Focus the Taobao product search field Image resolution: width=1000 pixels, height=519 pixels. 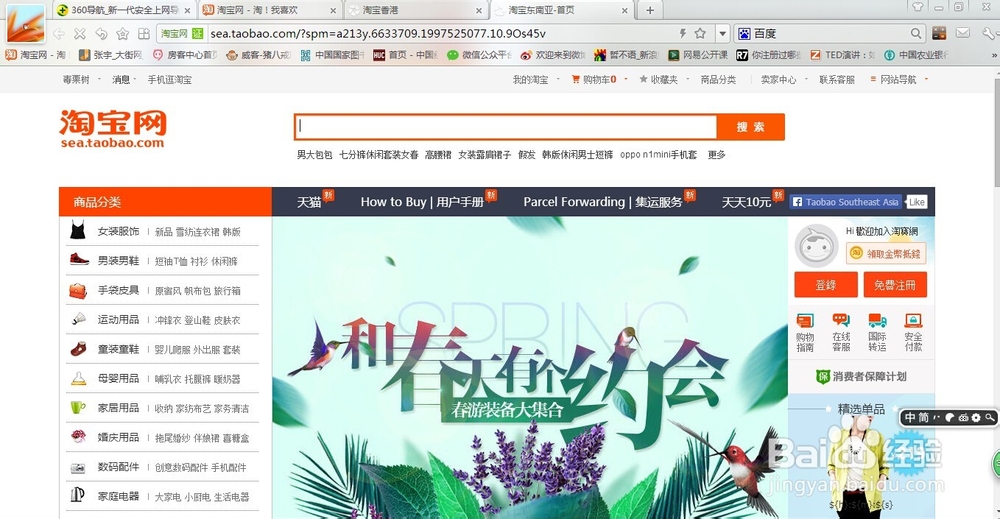(x=506, y=127)
